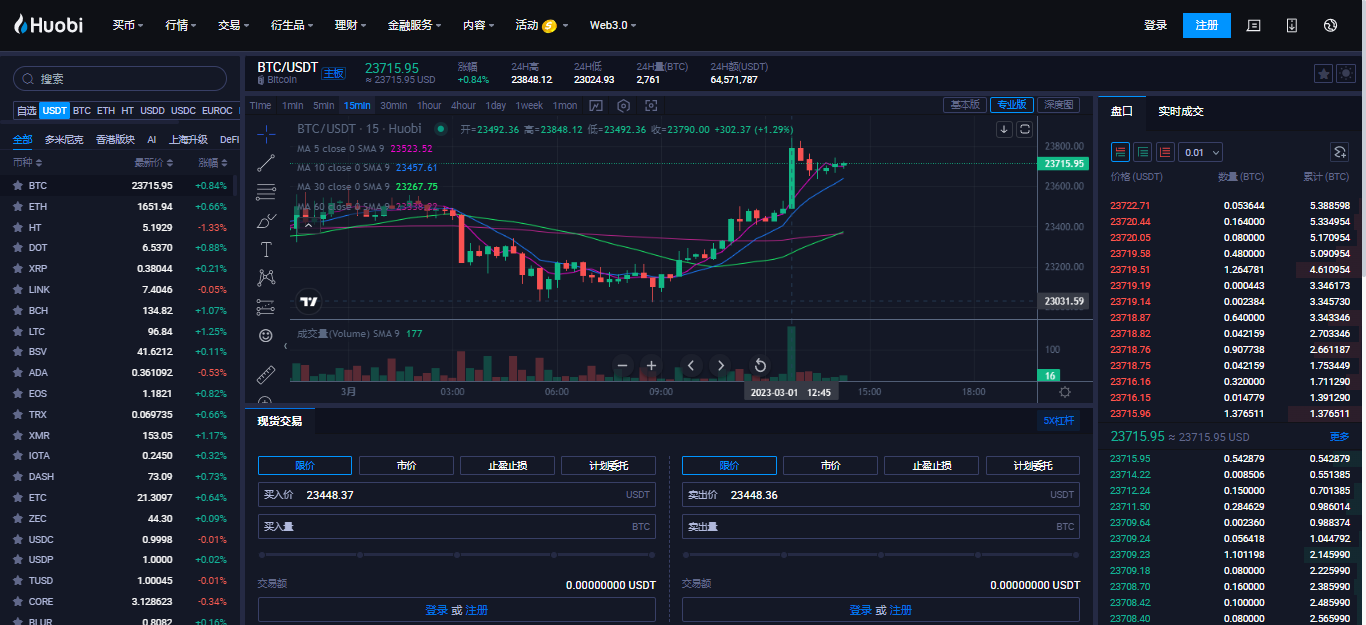Favorite BTC/USDT with the star icon
Screen dimensions: 1366x625
pyautogui.click(x=1323, y=74)
